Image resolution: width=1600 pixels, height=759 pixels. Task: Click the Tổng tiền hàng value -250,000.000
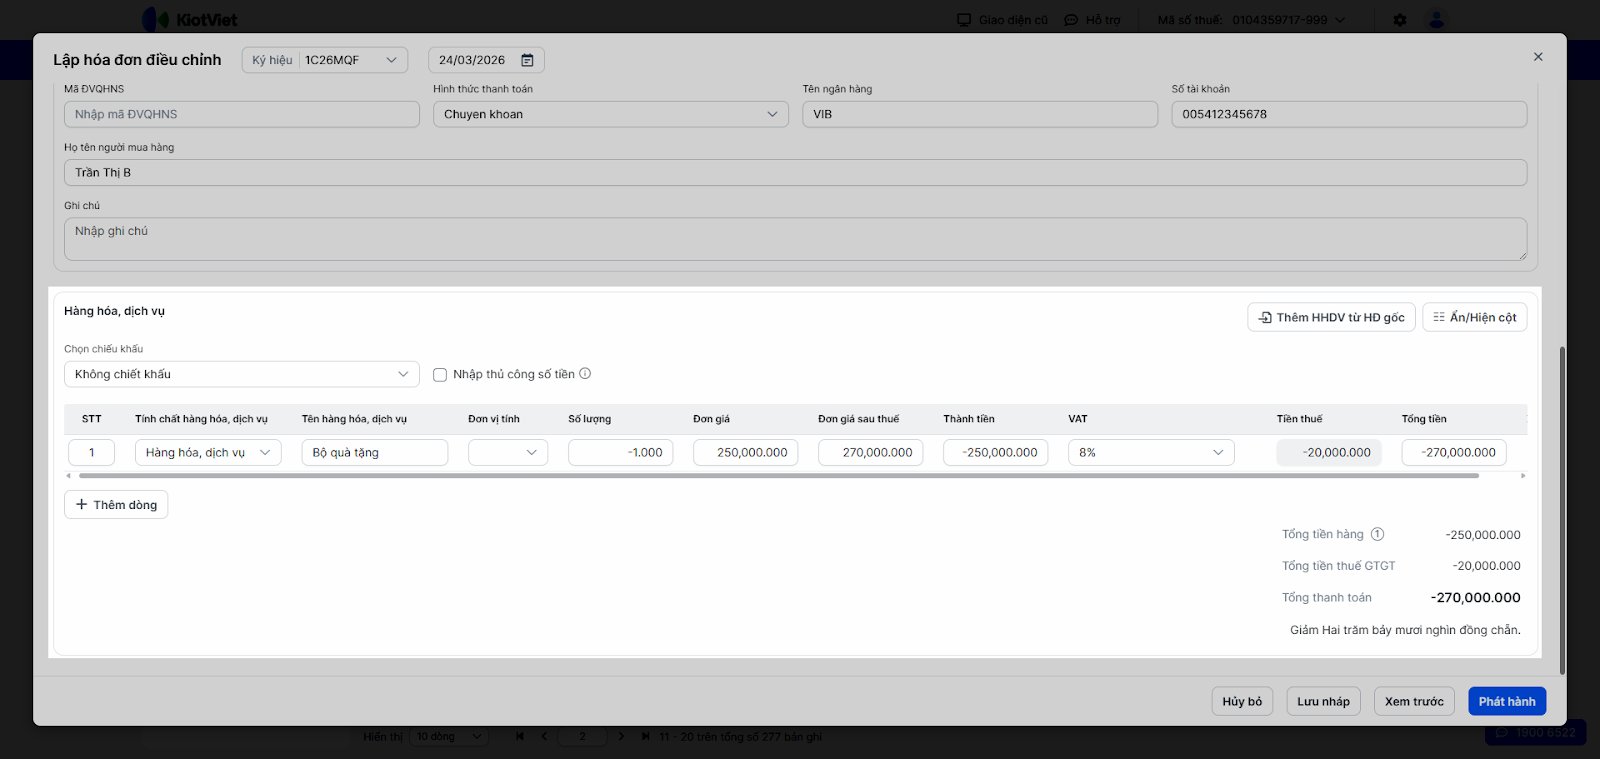1483,535
